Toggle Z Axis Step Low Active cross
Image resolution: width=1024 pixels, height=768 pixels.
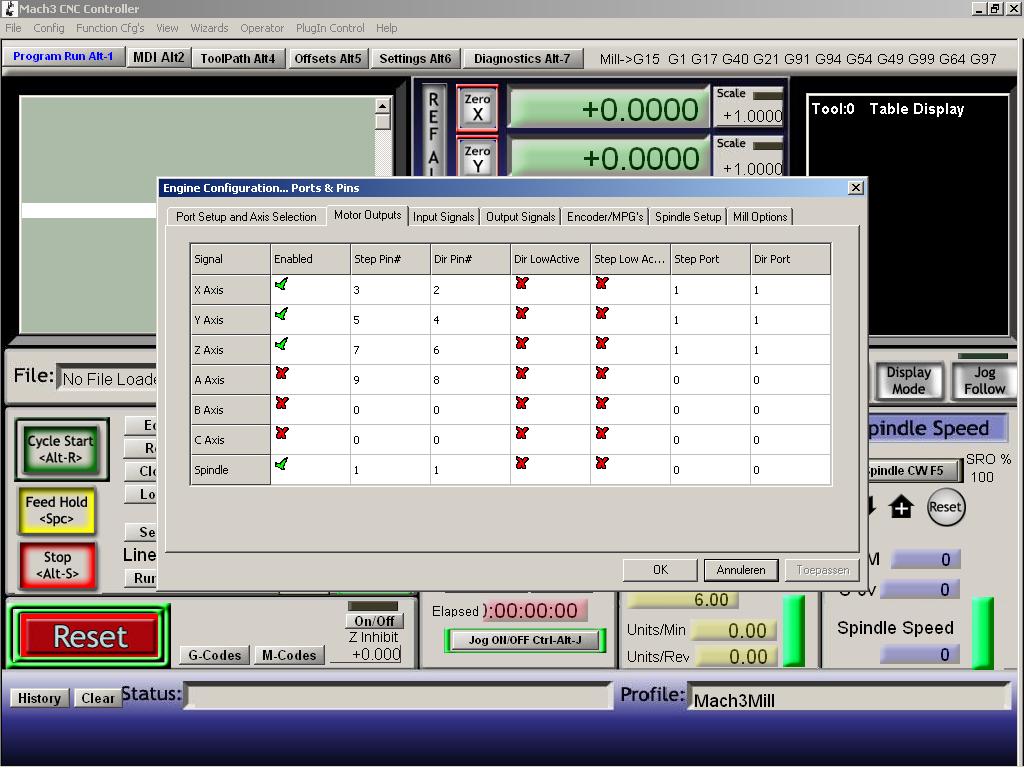click(x=601, y=344)
